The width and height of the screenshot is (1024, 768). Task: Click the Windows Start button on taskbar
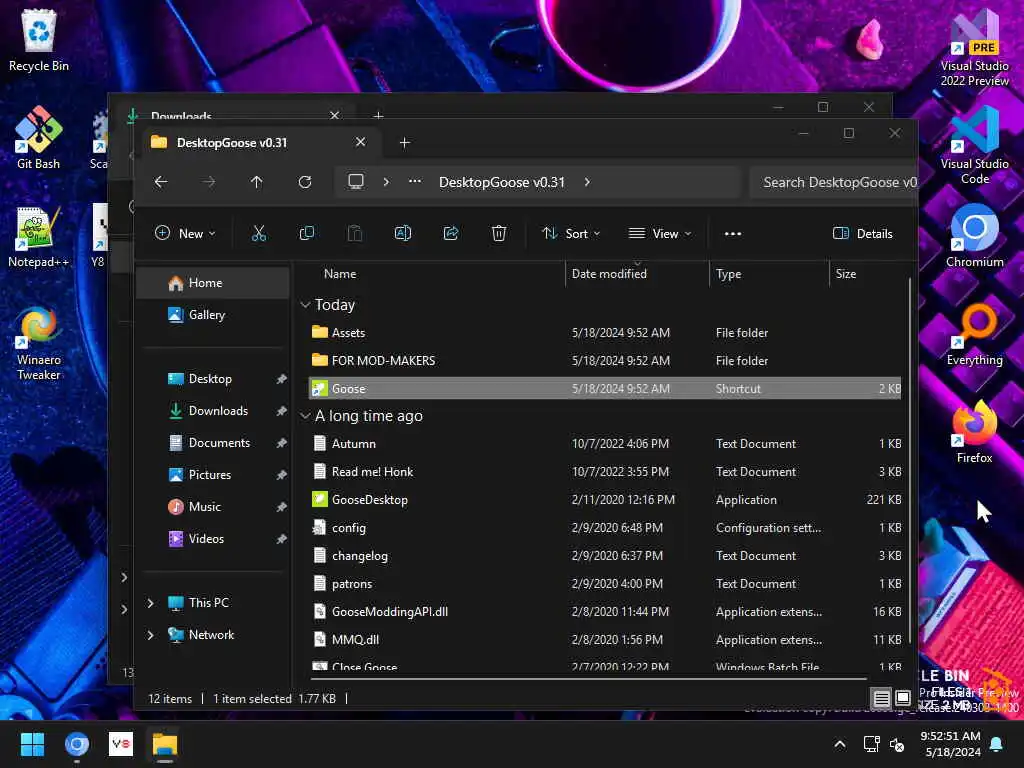(x=32, y=744)
